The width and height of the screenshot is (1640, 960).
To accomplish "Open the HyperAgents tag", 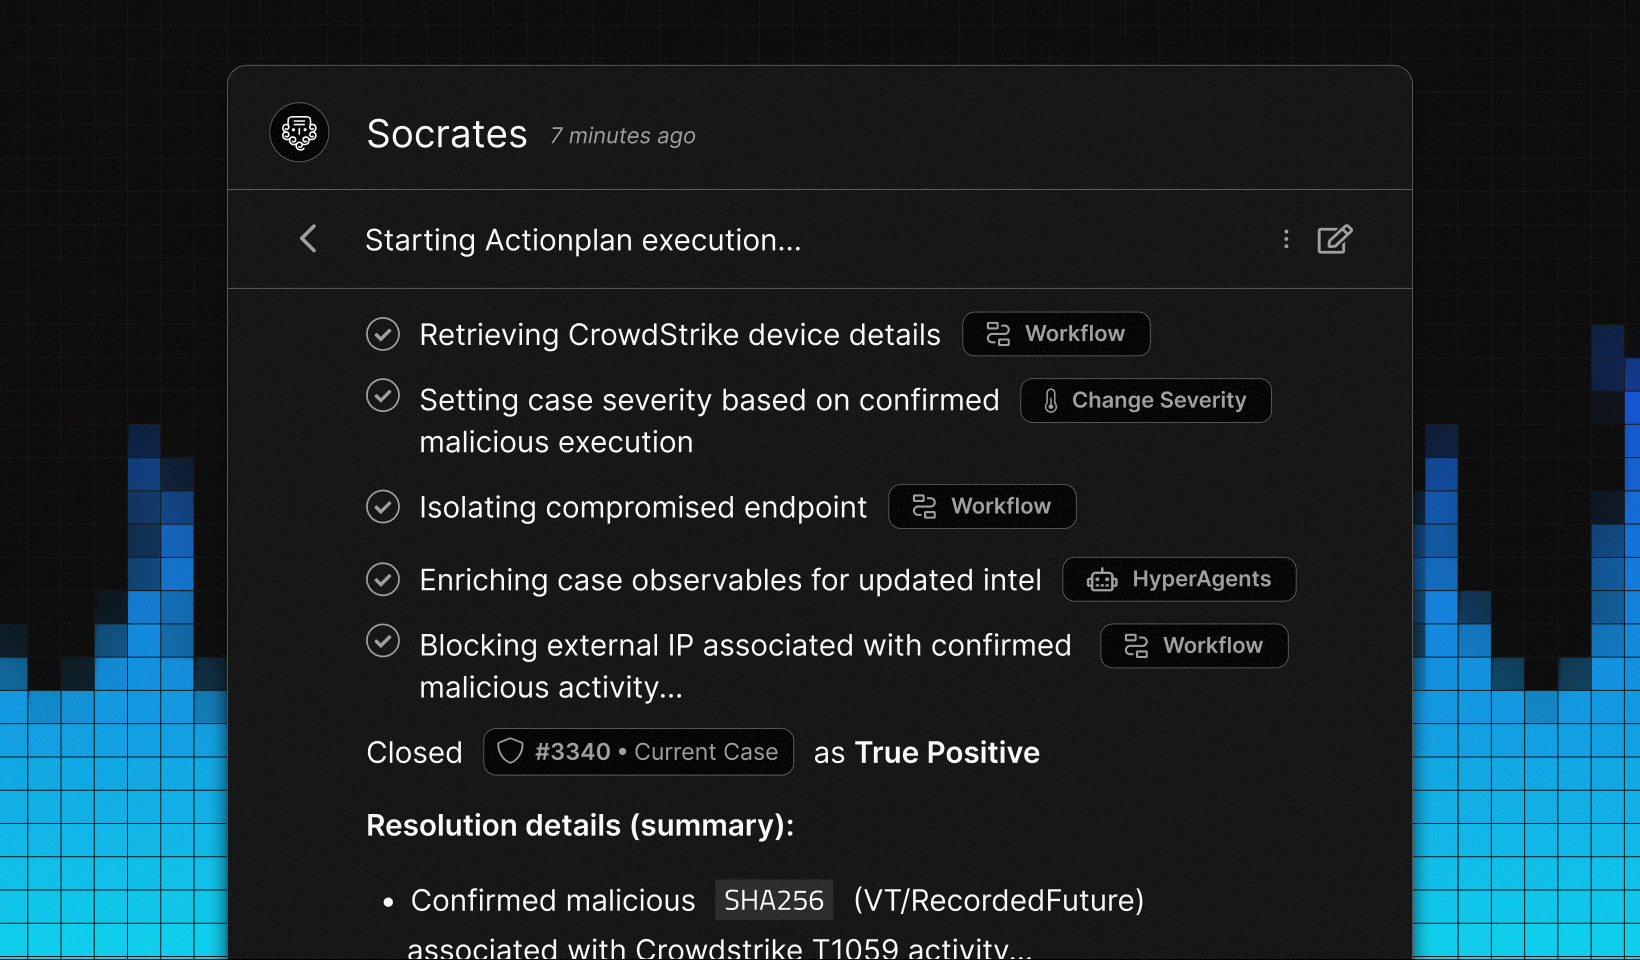I will click(1179, 580).
